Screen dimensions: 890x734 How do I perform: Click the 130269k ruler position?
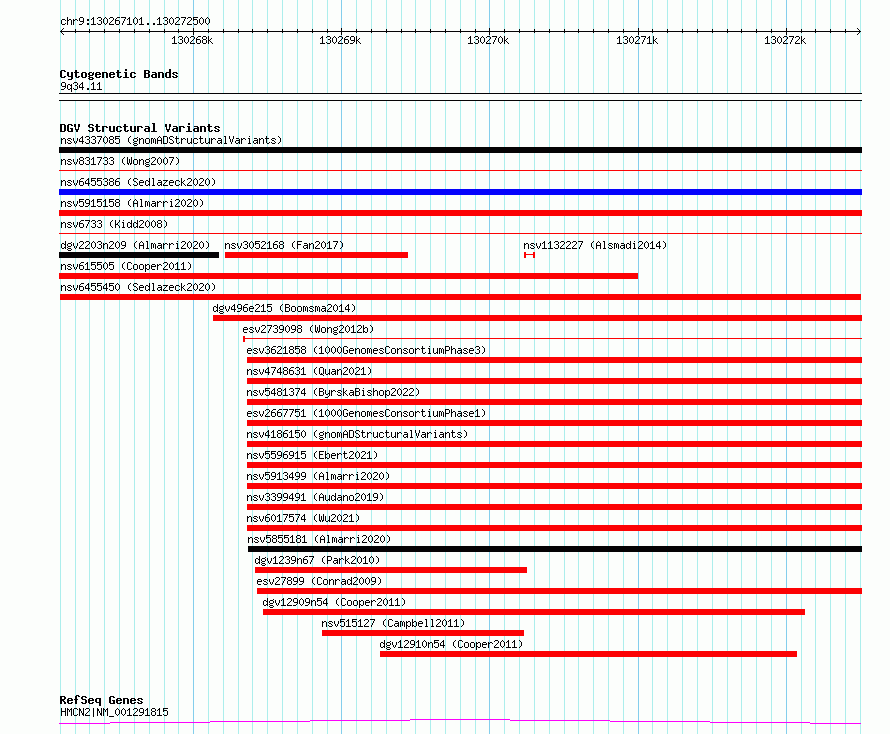[x=340, y=40]
